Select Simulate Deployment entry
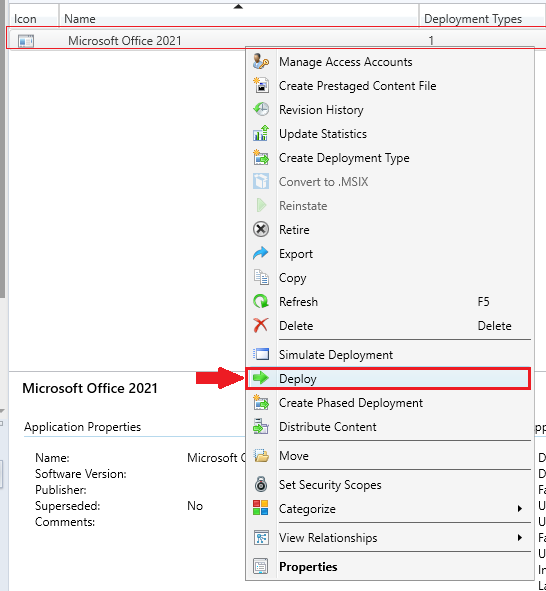Image resolution: width=546 pixels, height=591 pixels. click(390, 354)
